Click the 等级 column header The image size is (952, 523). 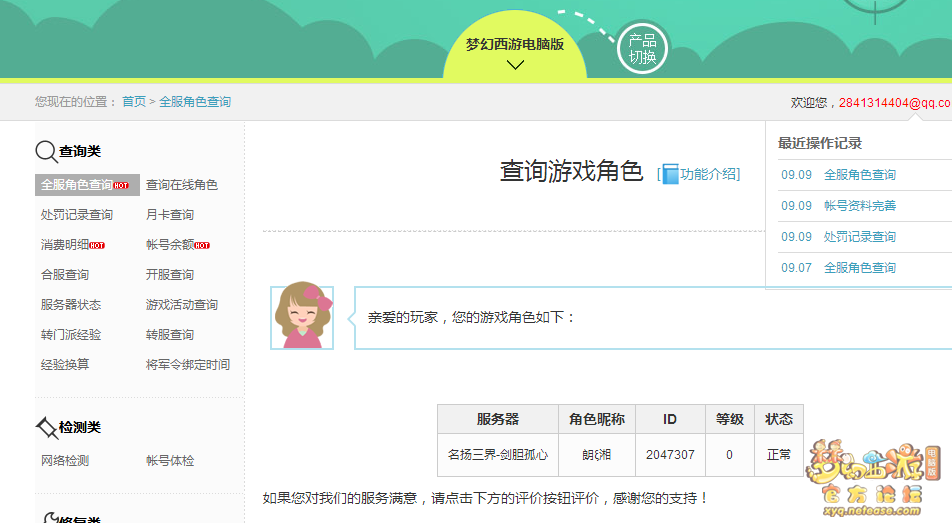730,419
